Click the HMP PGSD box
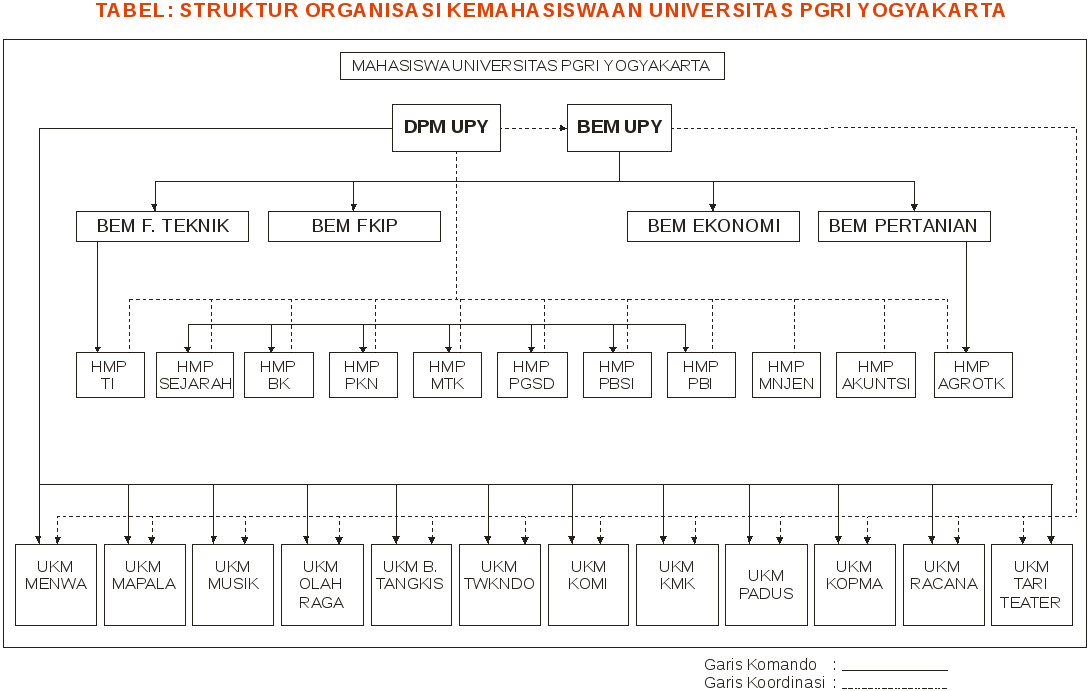The height and width of the screenshot is (691, 1090). pos(532,375)
